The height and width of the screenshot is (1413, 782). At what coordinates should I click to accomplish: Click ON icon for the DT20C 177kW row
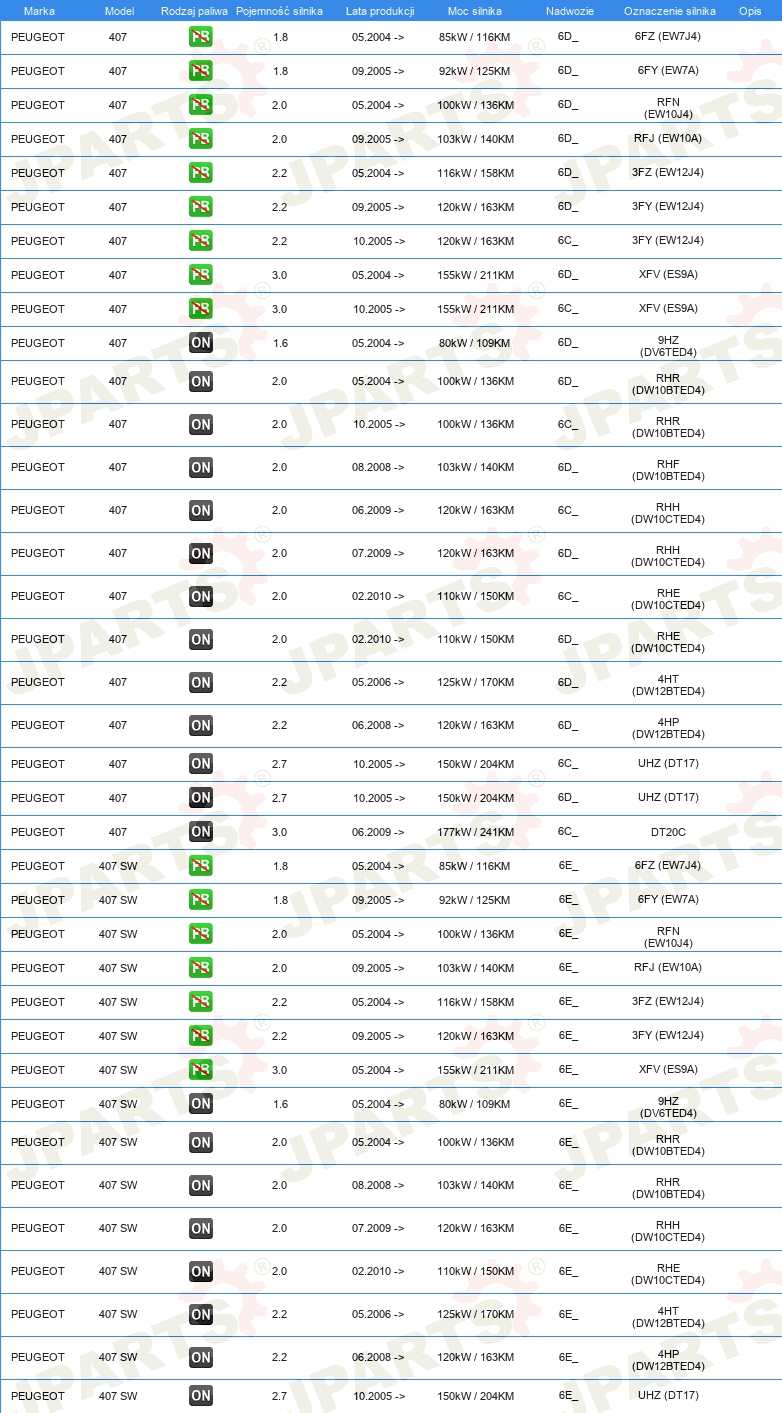point(200,832)
